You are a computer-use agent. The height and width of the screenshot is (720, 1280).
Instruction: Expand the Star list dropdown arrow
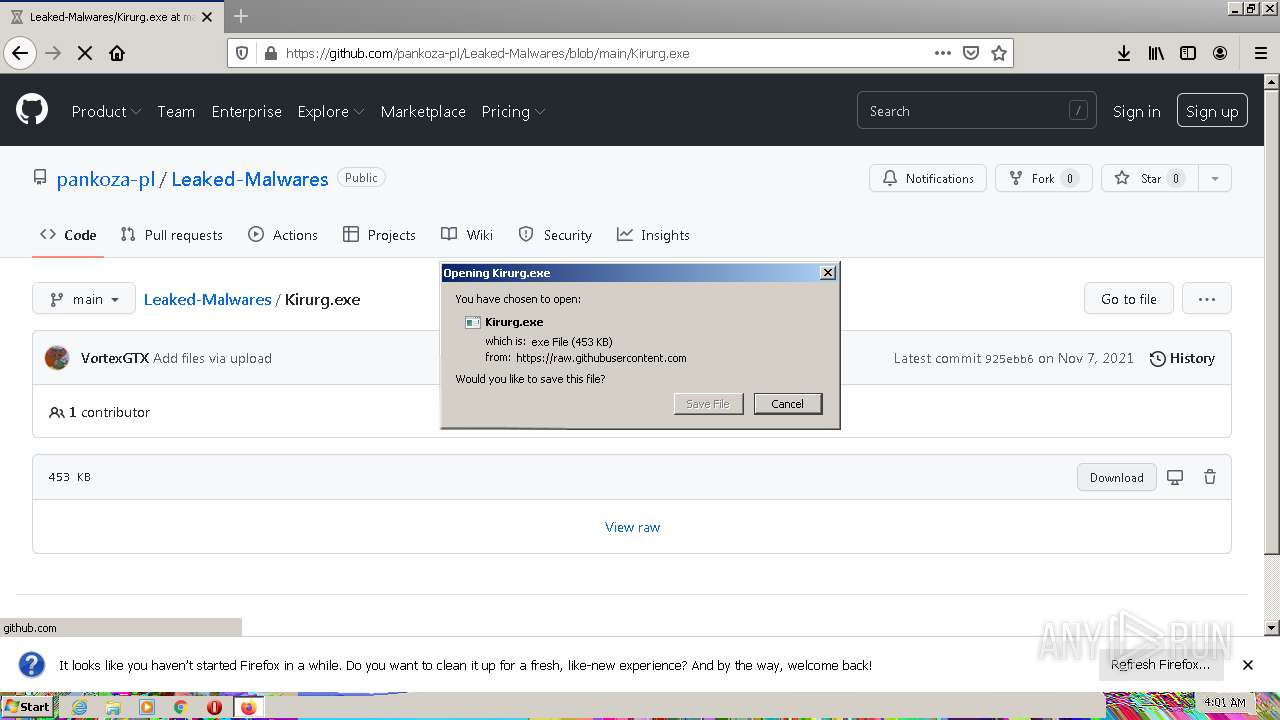pos(1215,178)
